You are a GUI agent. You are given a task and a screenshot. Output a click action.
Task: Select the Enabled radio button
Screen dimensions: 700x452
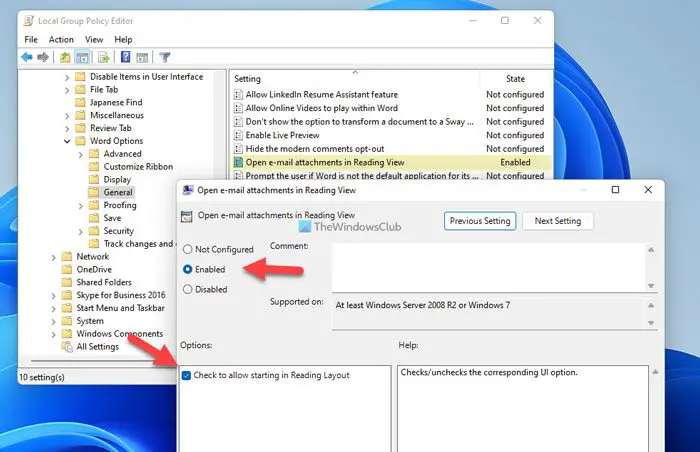[188, 269]
